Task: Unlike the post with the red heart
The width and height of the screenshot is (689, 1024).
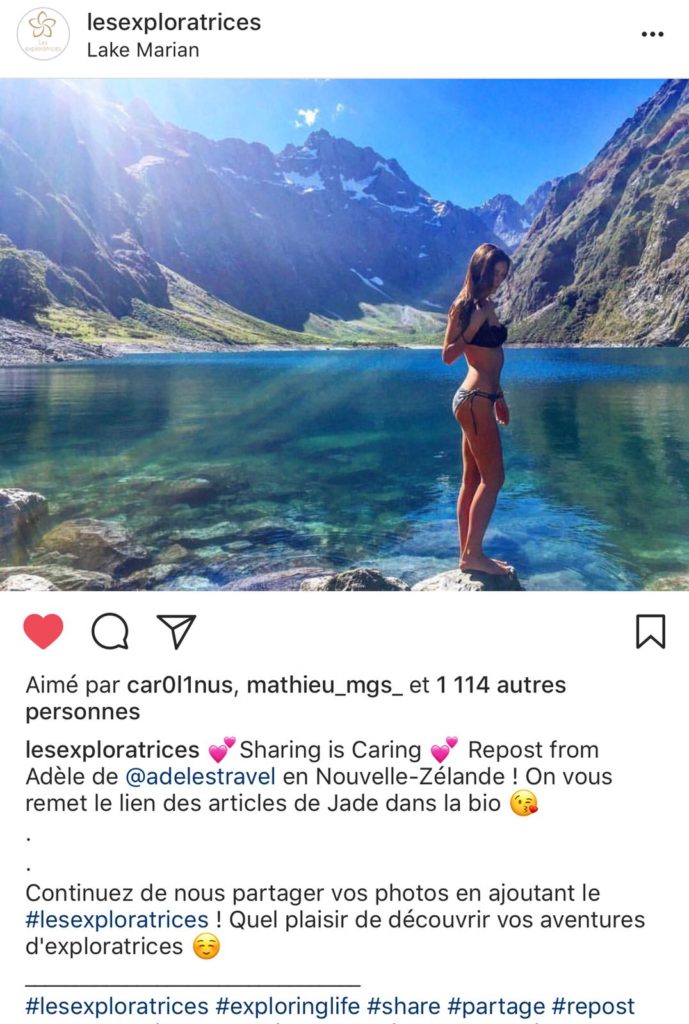Action: pos(43,631)
